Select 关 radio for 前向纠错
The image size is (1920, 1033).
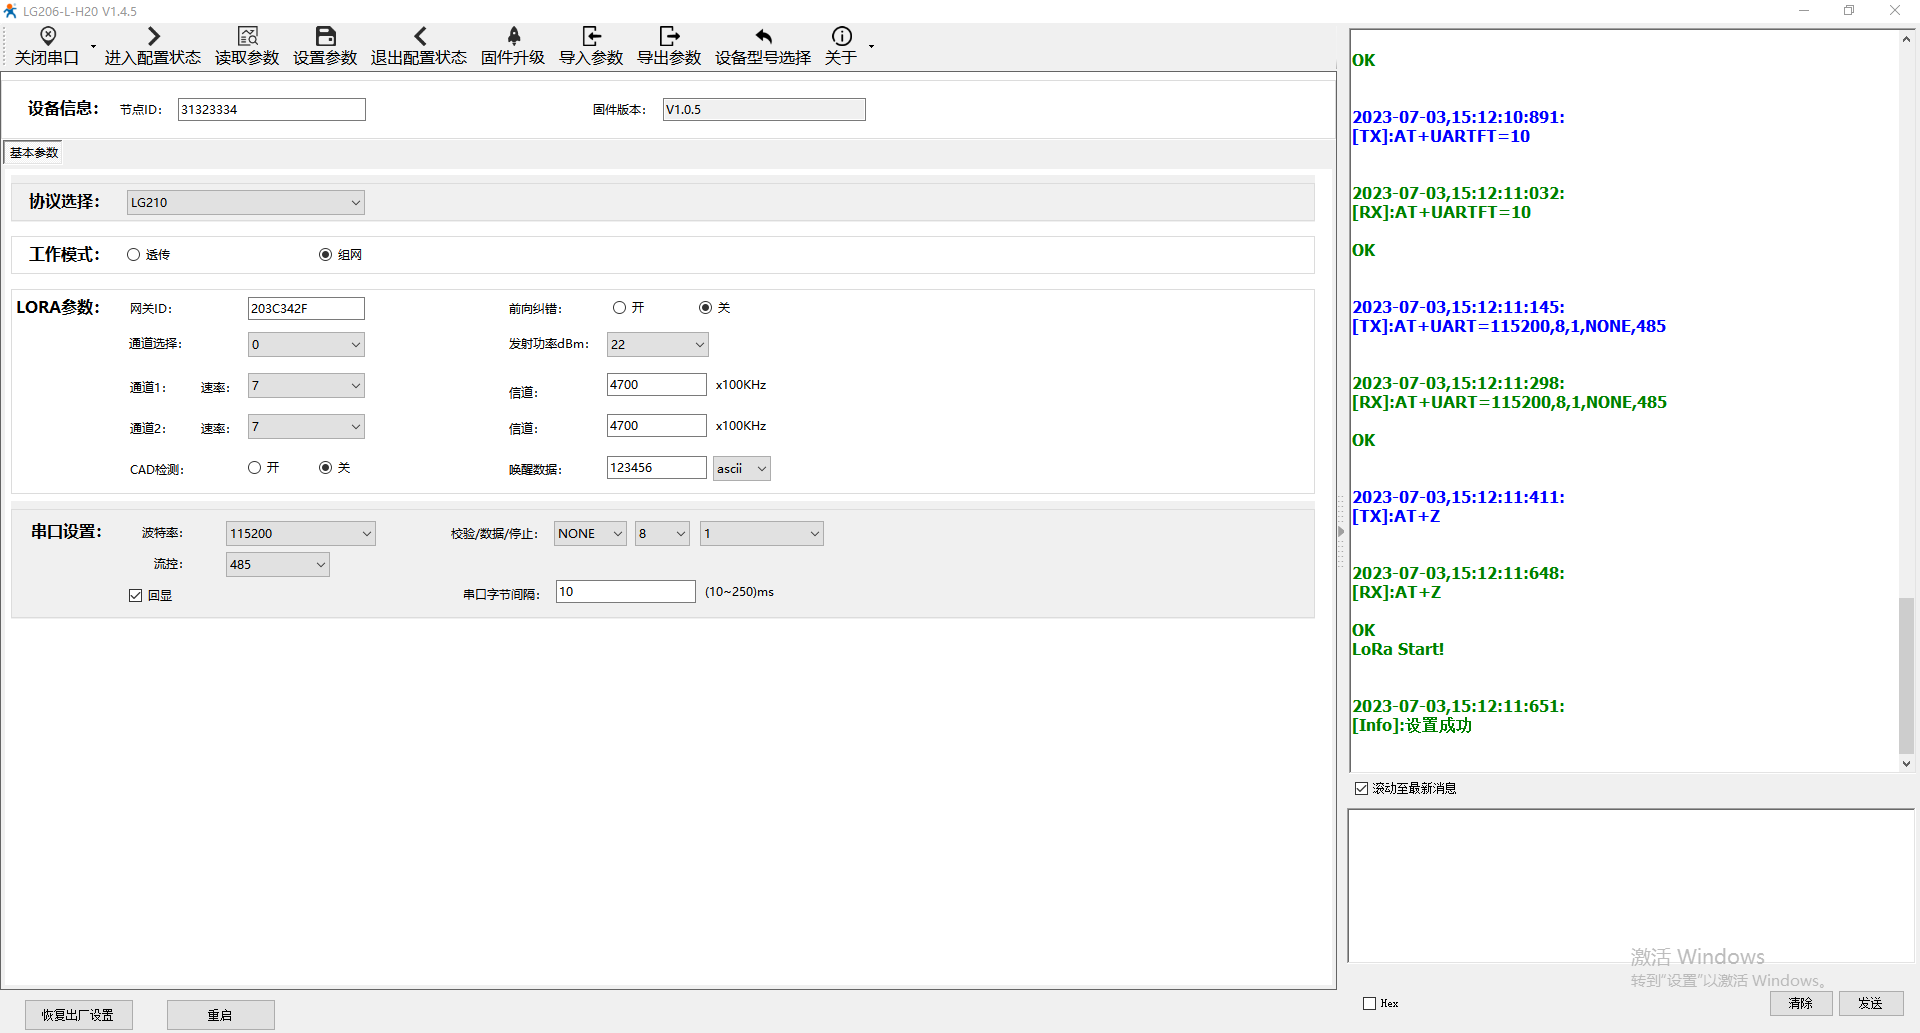[705, 308]
